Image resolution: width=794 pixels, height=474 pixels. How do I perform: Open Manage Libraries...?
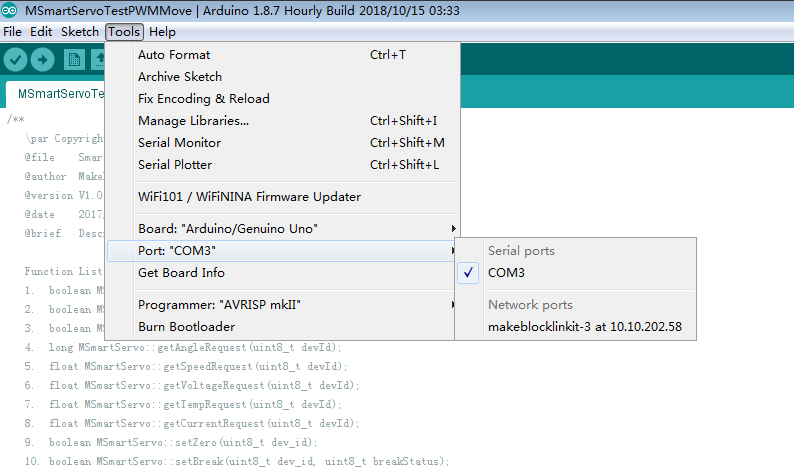282,121
